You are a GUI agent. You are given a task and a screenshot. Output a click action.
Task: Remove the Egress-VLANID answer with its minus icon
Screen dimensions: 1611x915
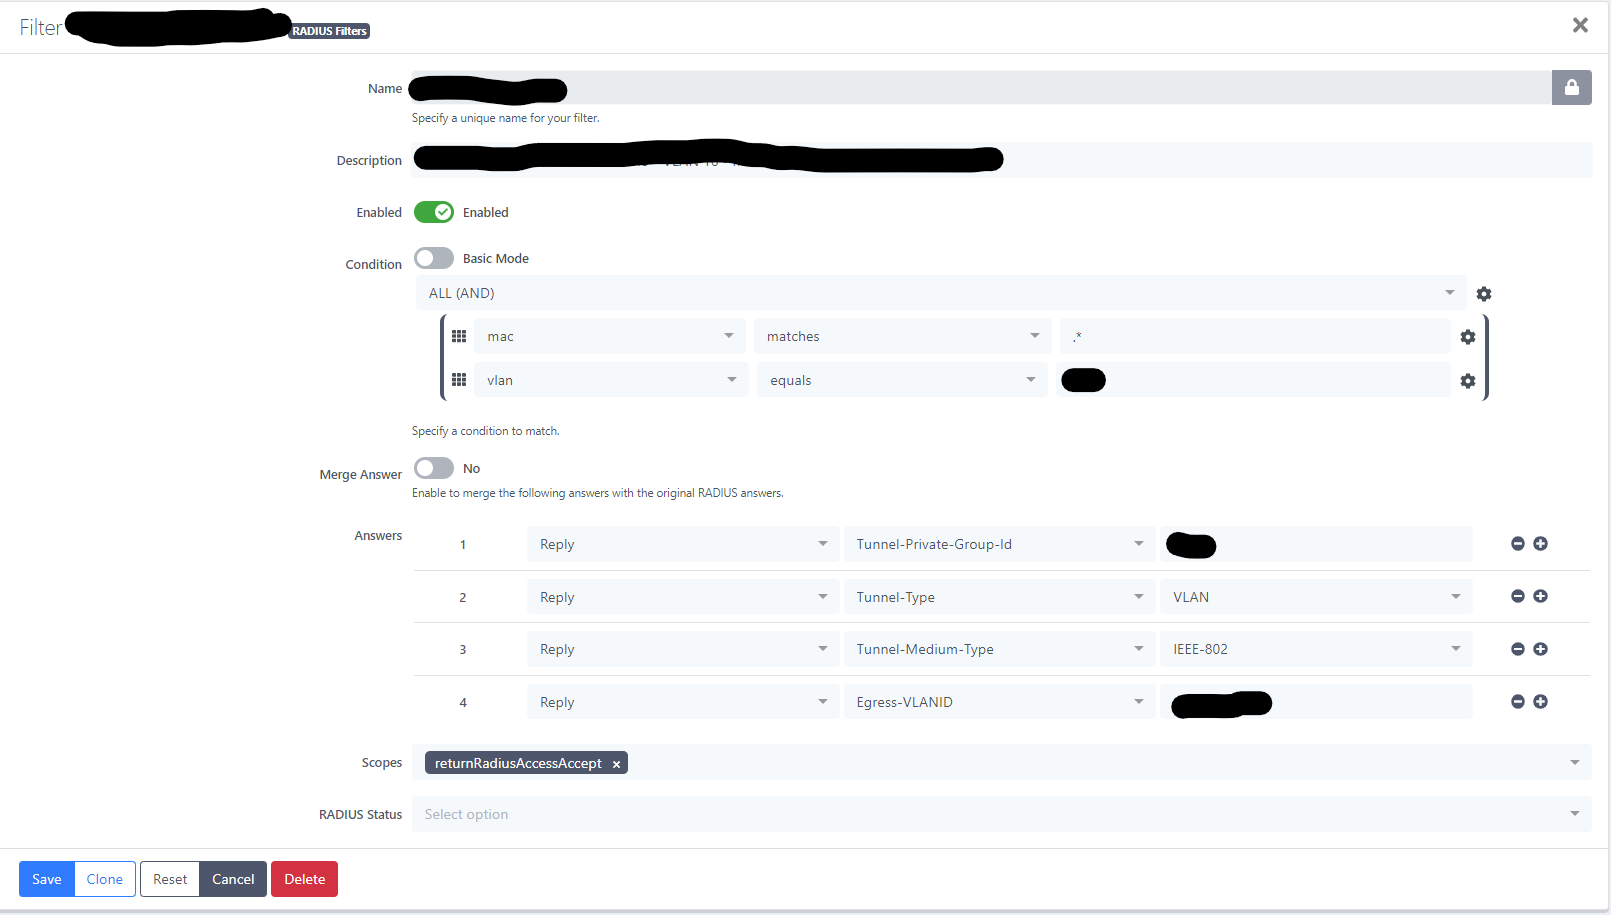[x=1517, y=701]
